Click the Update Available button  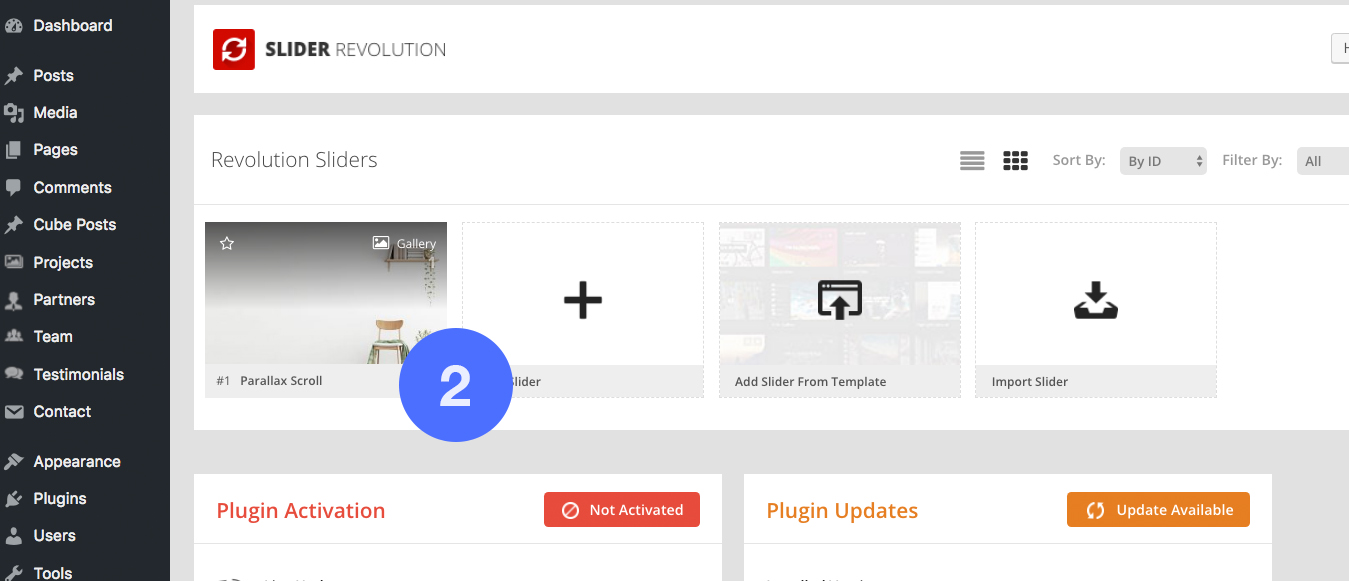coord(1158,510)
